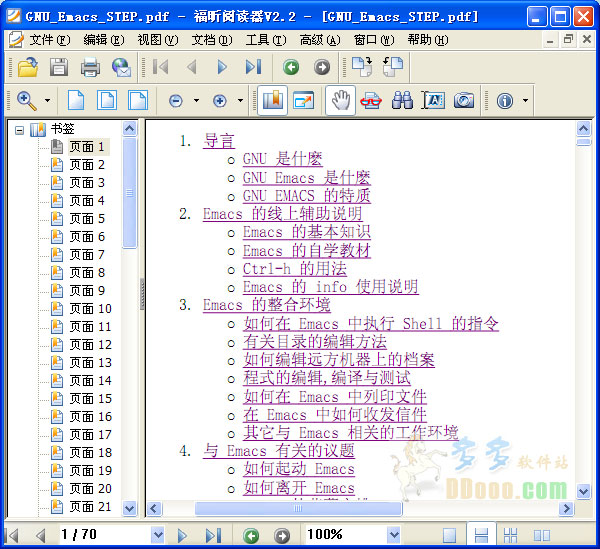Click the Print icon
Viewport: 600px width, 549px height.
(90, 67)
